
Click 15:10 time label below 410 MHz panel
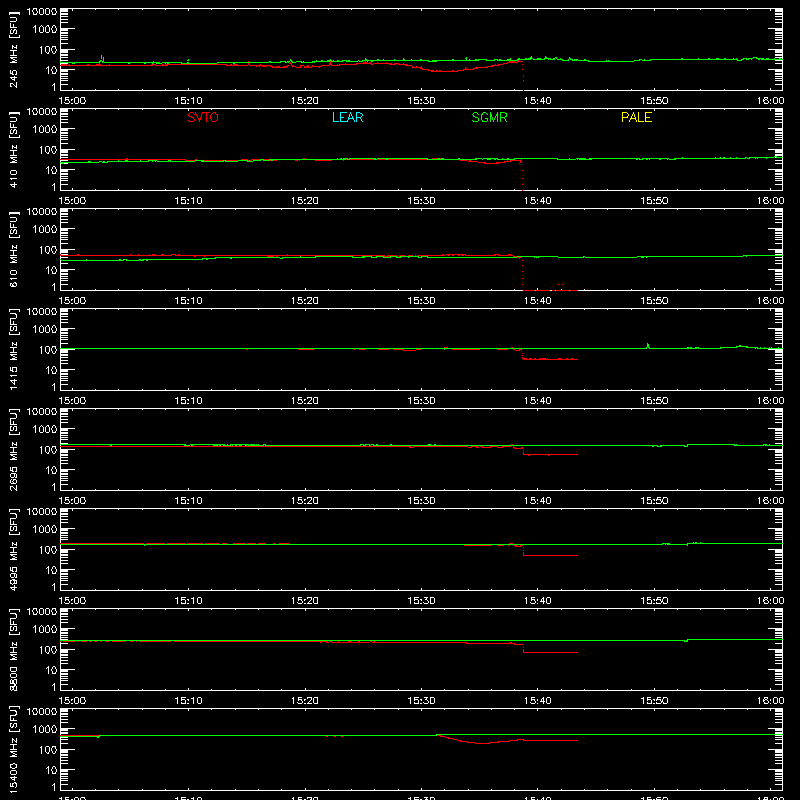[x=188, y=201]
